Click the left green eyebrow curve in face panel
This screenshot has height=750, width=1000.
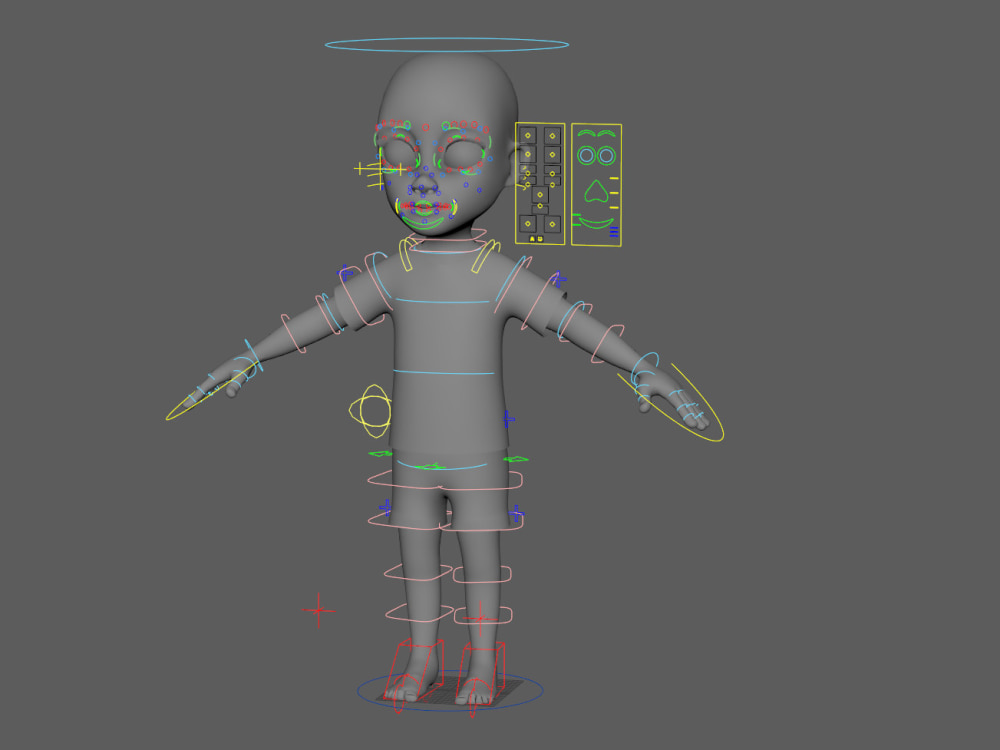pos(586,133)
